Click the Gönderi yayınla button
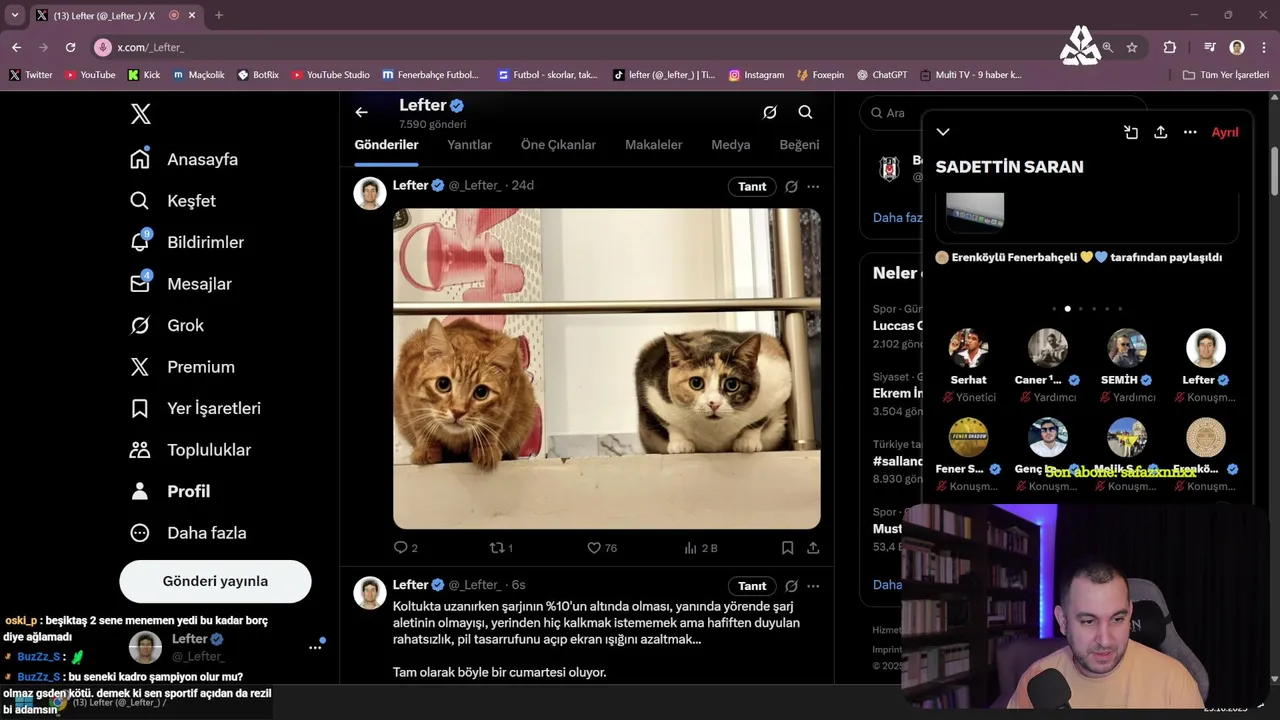This screenshot has height=720, width=1280. pyautogui.click(x=215, y=581)
